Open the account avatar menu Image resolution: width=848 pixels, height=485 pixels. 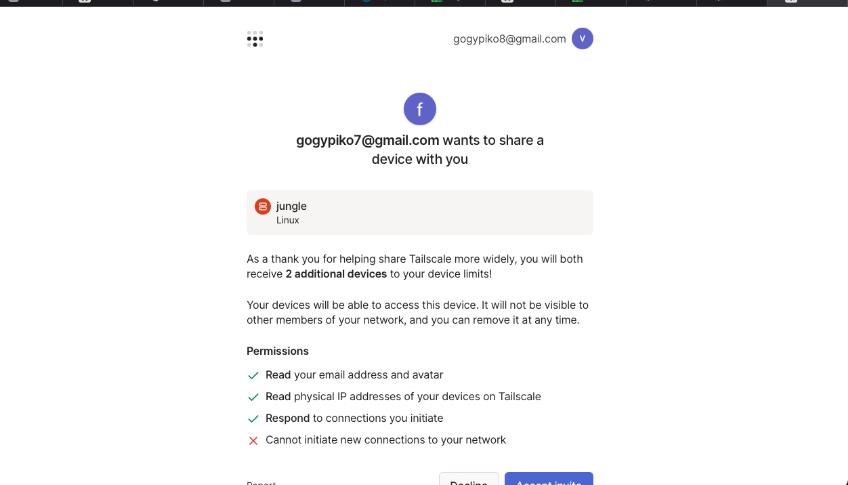[582, 39]
